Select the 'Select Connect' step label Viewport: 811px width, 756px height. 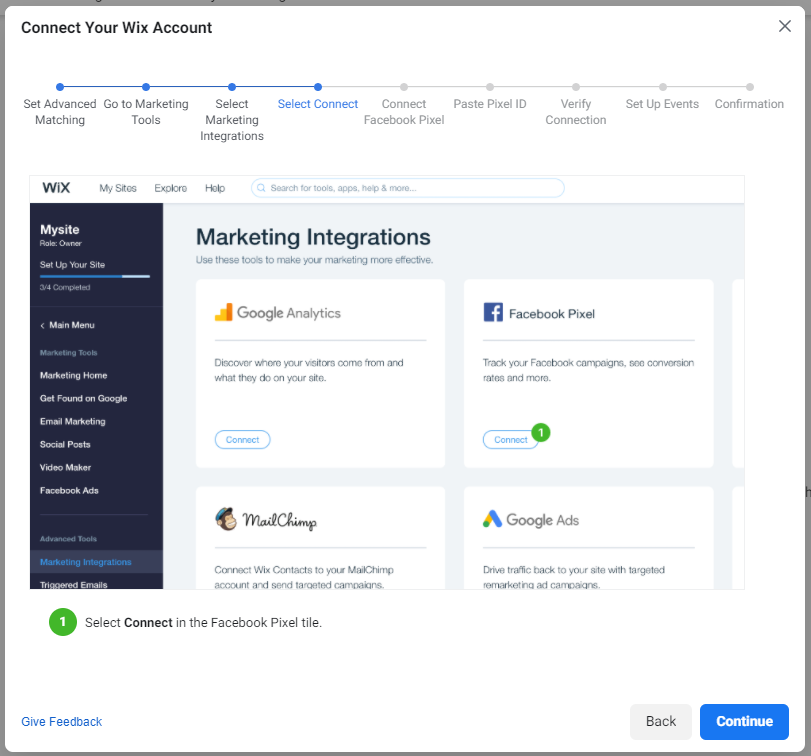[318, 104]
